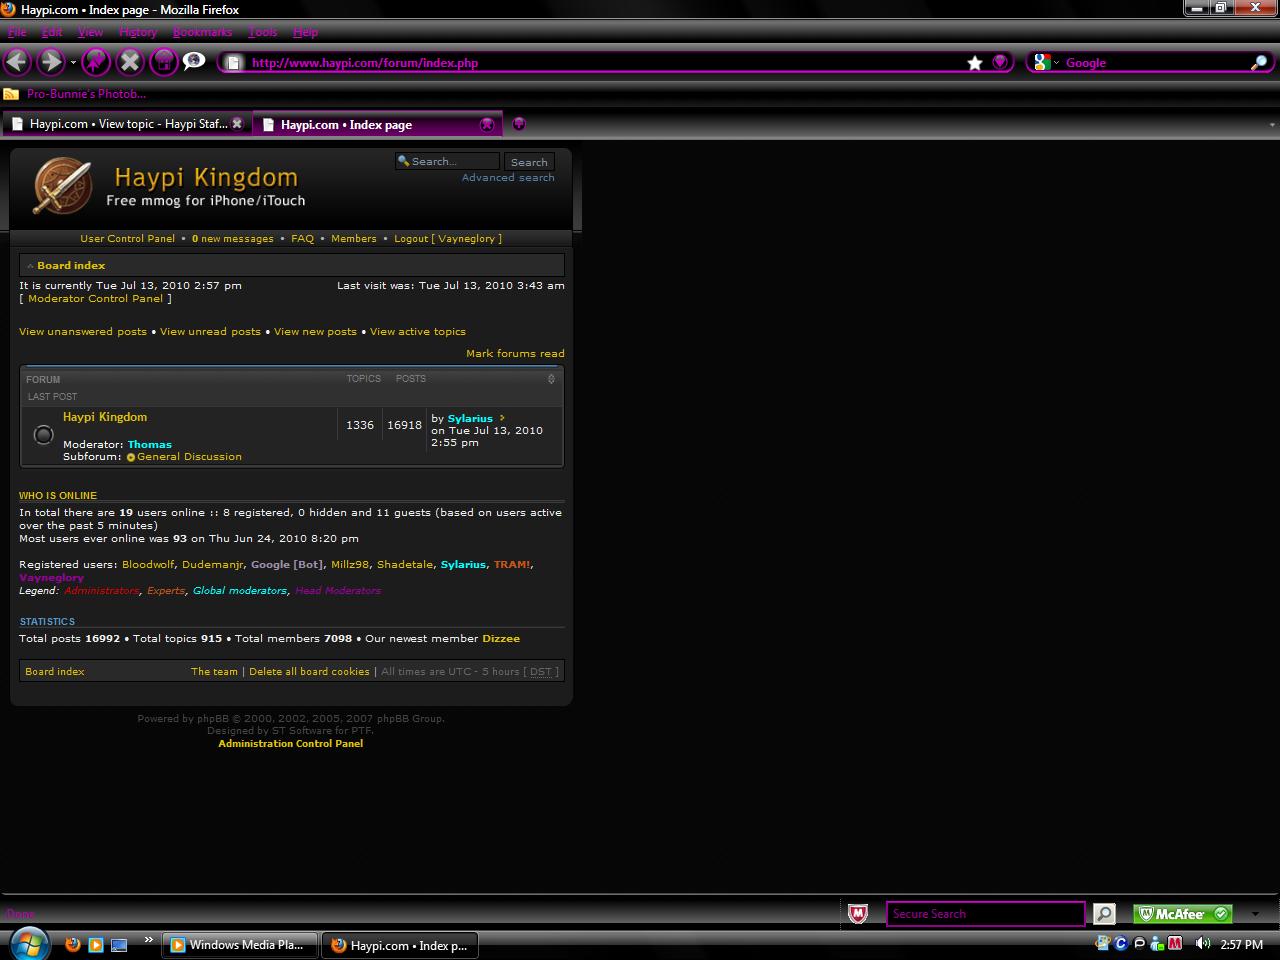Open the Moderator Control Panel link
Viewport: 1280px width, 960px height.
click(95, 299)
